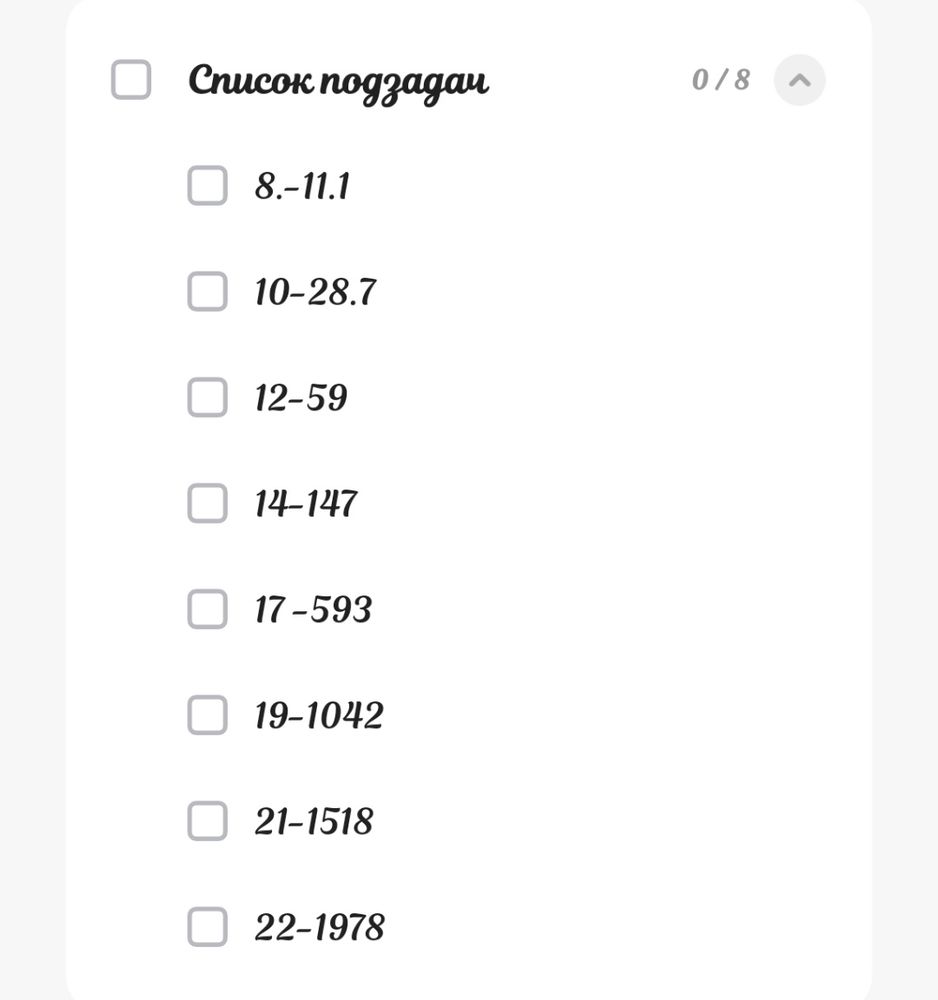Mark the 17-593 item done
938x1000 pixels.
click(x=206, y=610)
